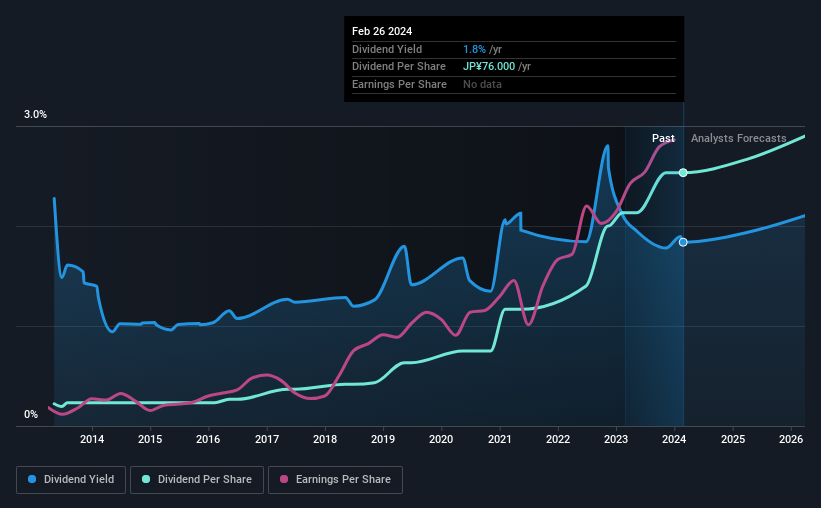Click the 'Feb 26 2024' tooltip date
This screenshot has width=821, height=508.
click(x=382, y=31)
